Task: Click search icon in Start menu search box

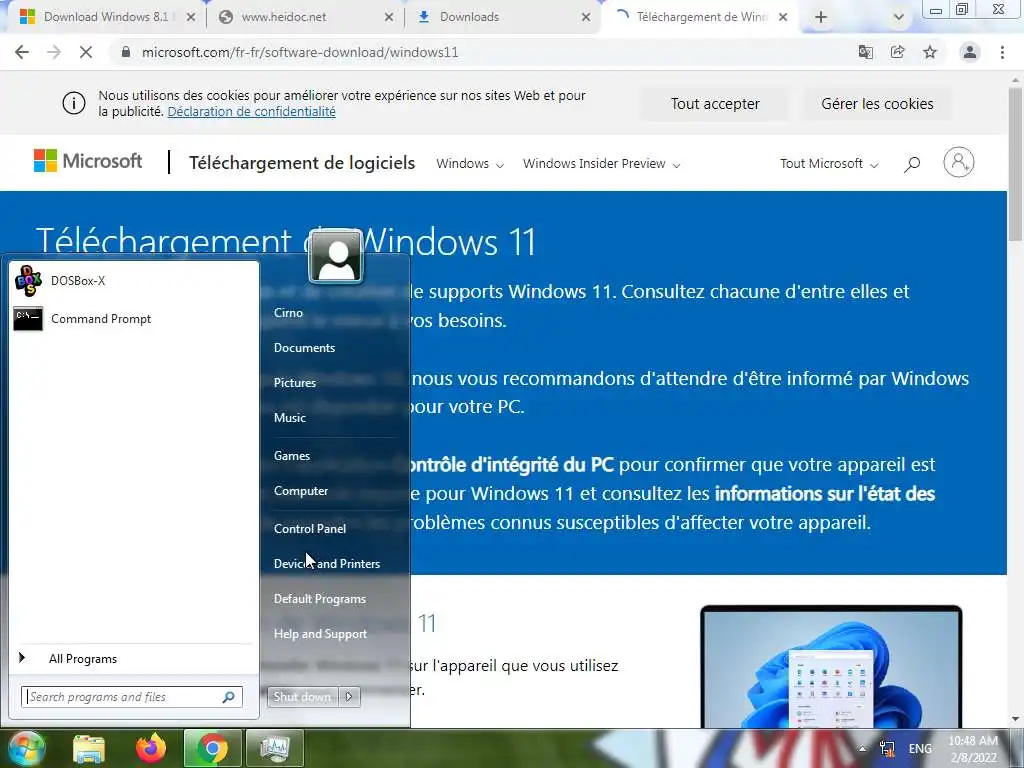Action: pyautogui.click(x=229, y=697)
